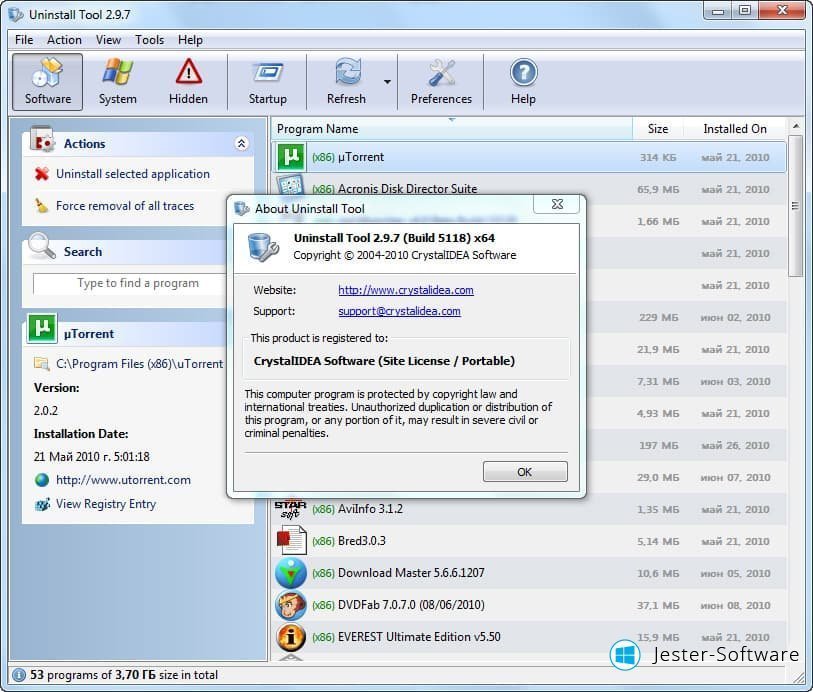Open the crystalidea.com website link

(x=405, y=290)
